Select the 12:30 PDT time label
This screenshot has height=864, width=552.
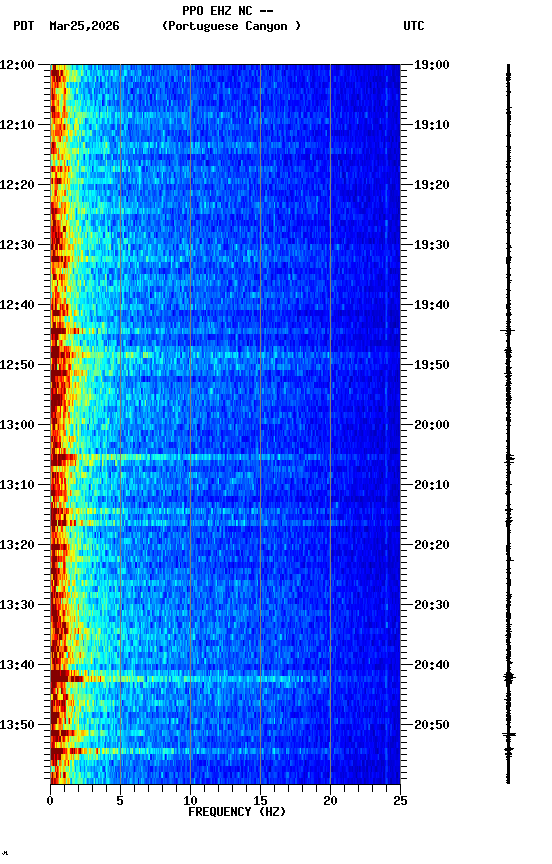point(17,245)
